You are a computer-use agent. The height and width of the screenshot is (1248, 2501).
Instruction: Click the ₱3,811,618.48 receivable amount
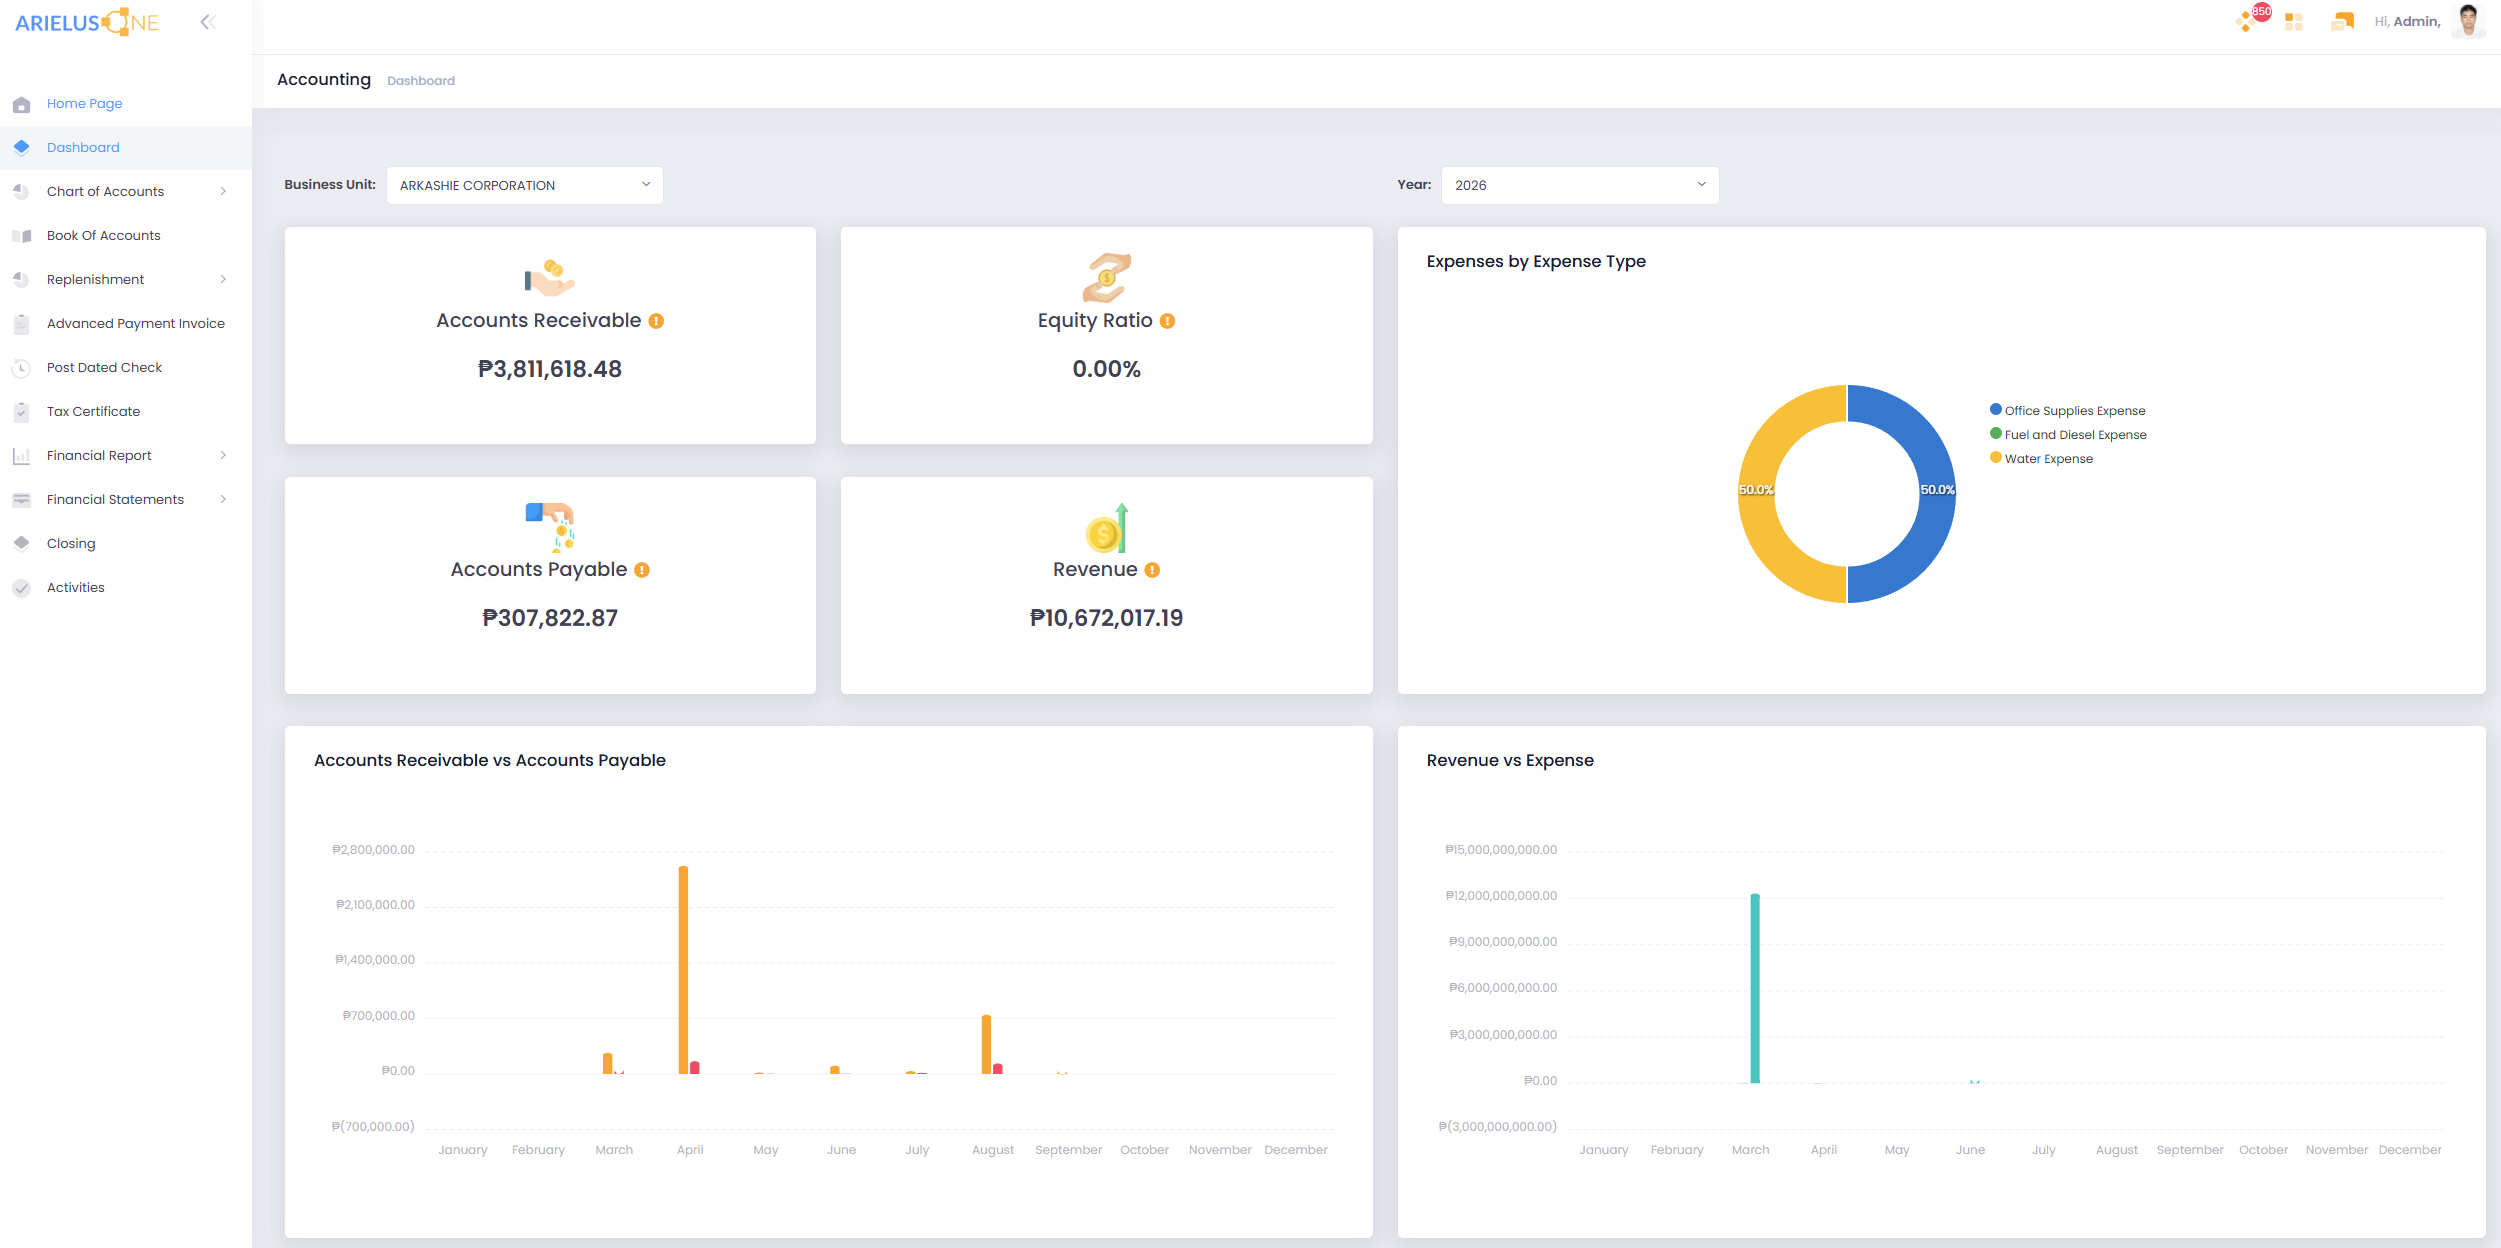[x=550, y=369]
